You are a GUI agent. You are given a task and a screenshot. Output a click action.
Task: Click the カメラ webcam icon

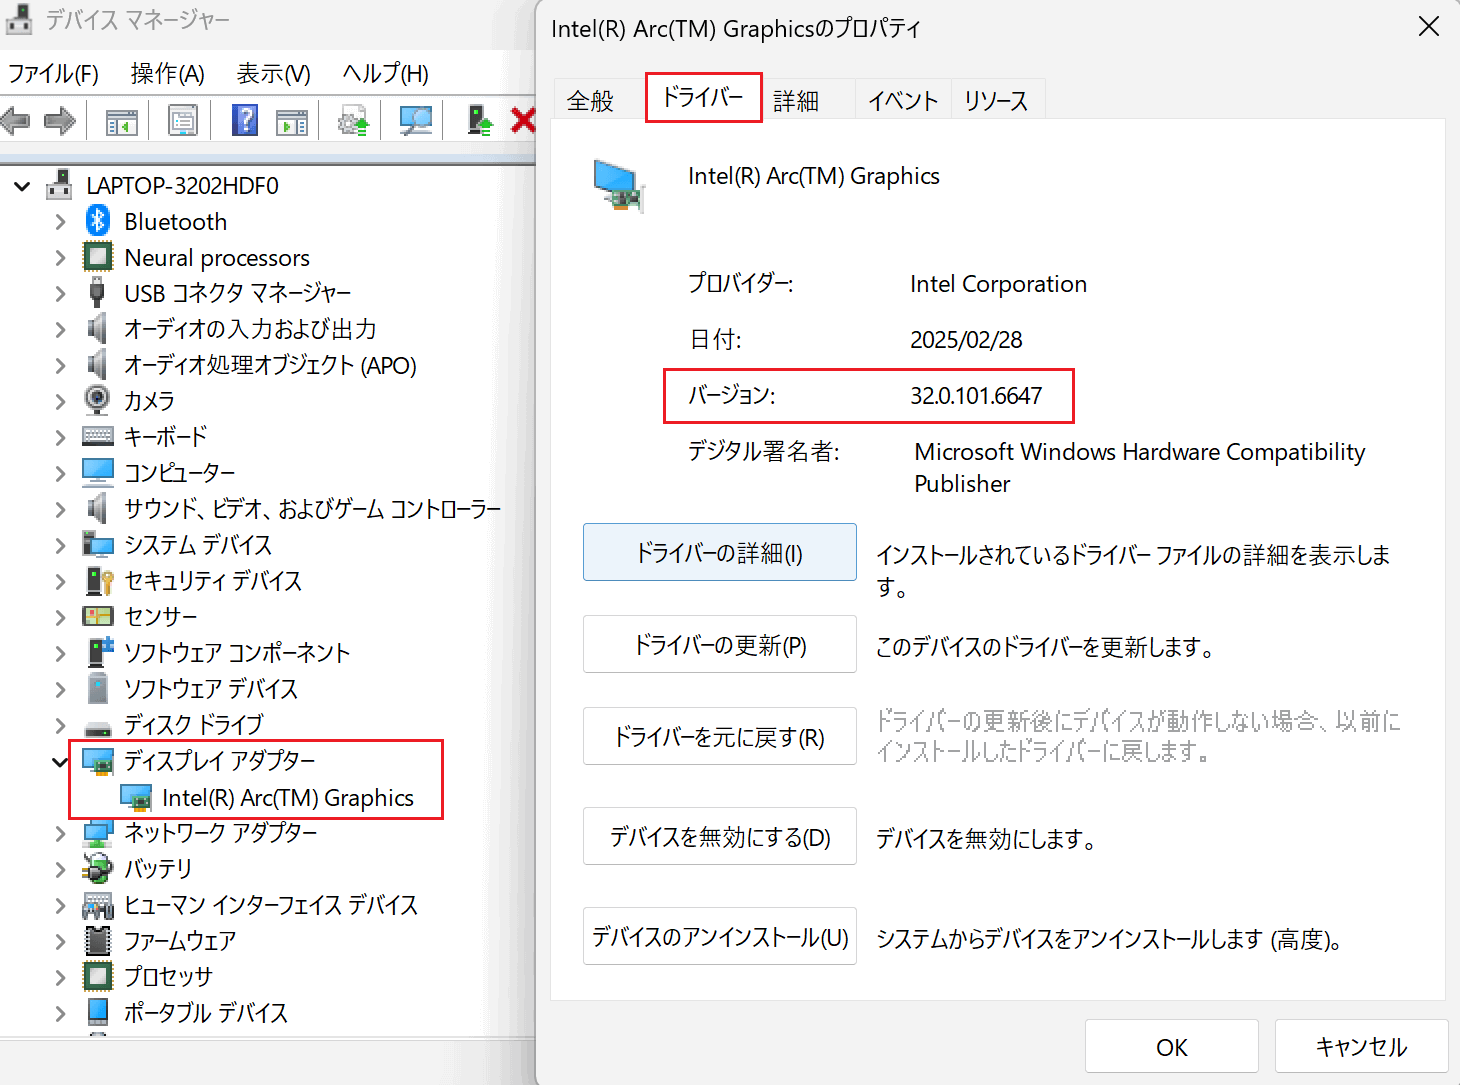[x=97, y=400]
